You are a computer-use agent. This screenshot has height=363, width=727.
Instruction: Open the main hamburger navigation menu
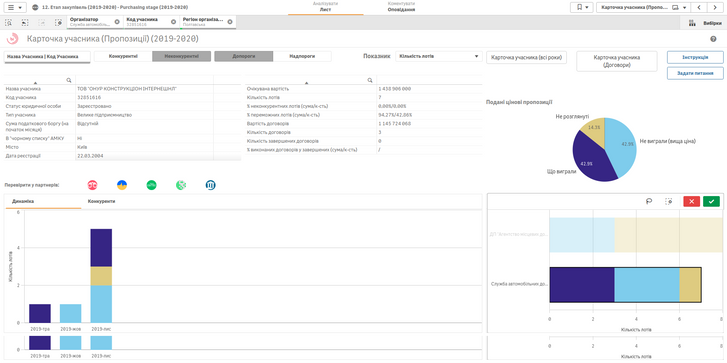pos(15,7)
